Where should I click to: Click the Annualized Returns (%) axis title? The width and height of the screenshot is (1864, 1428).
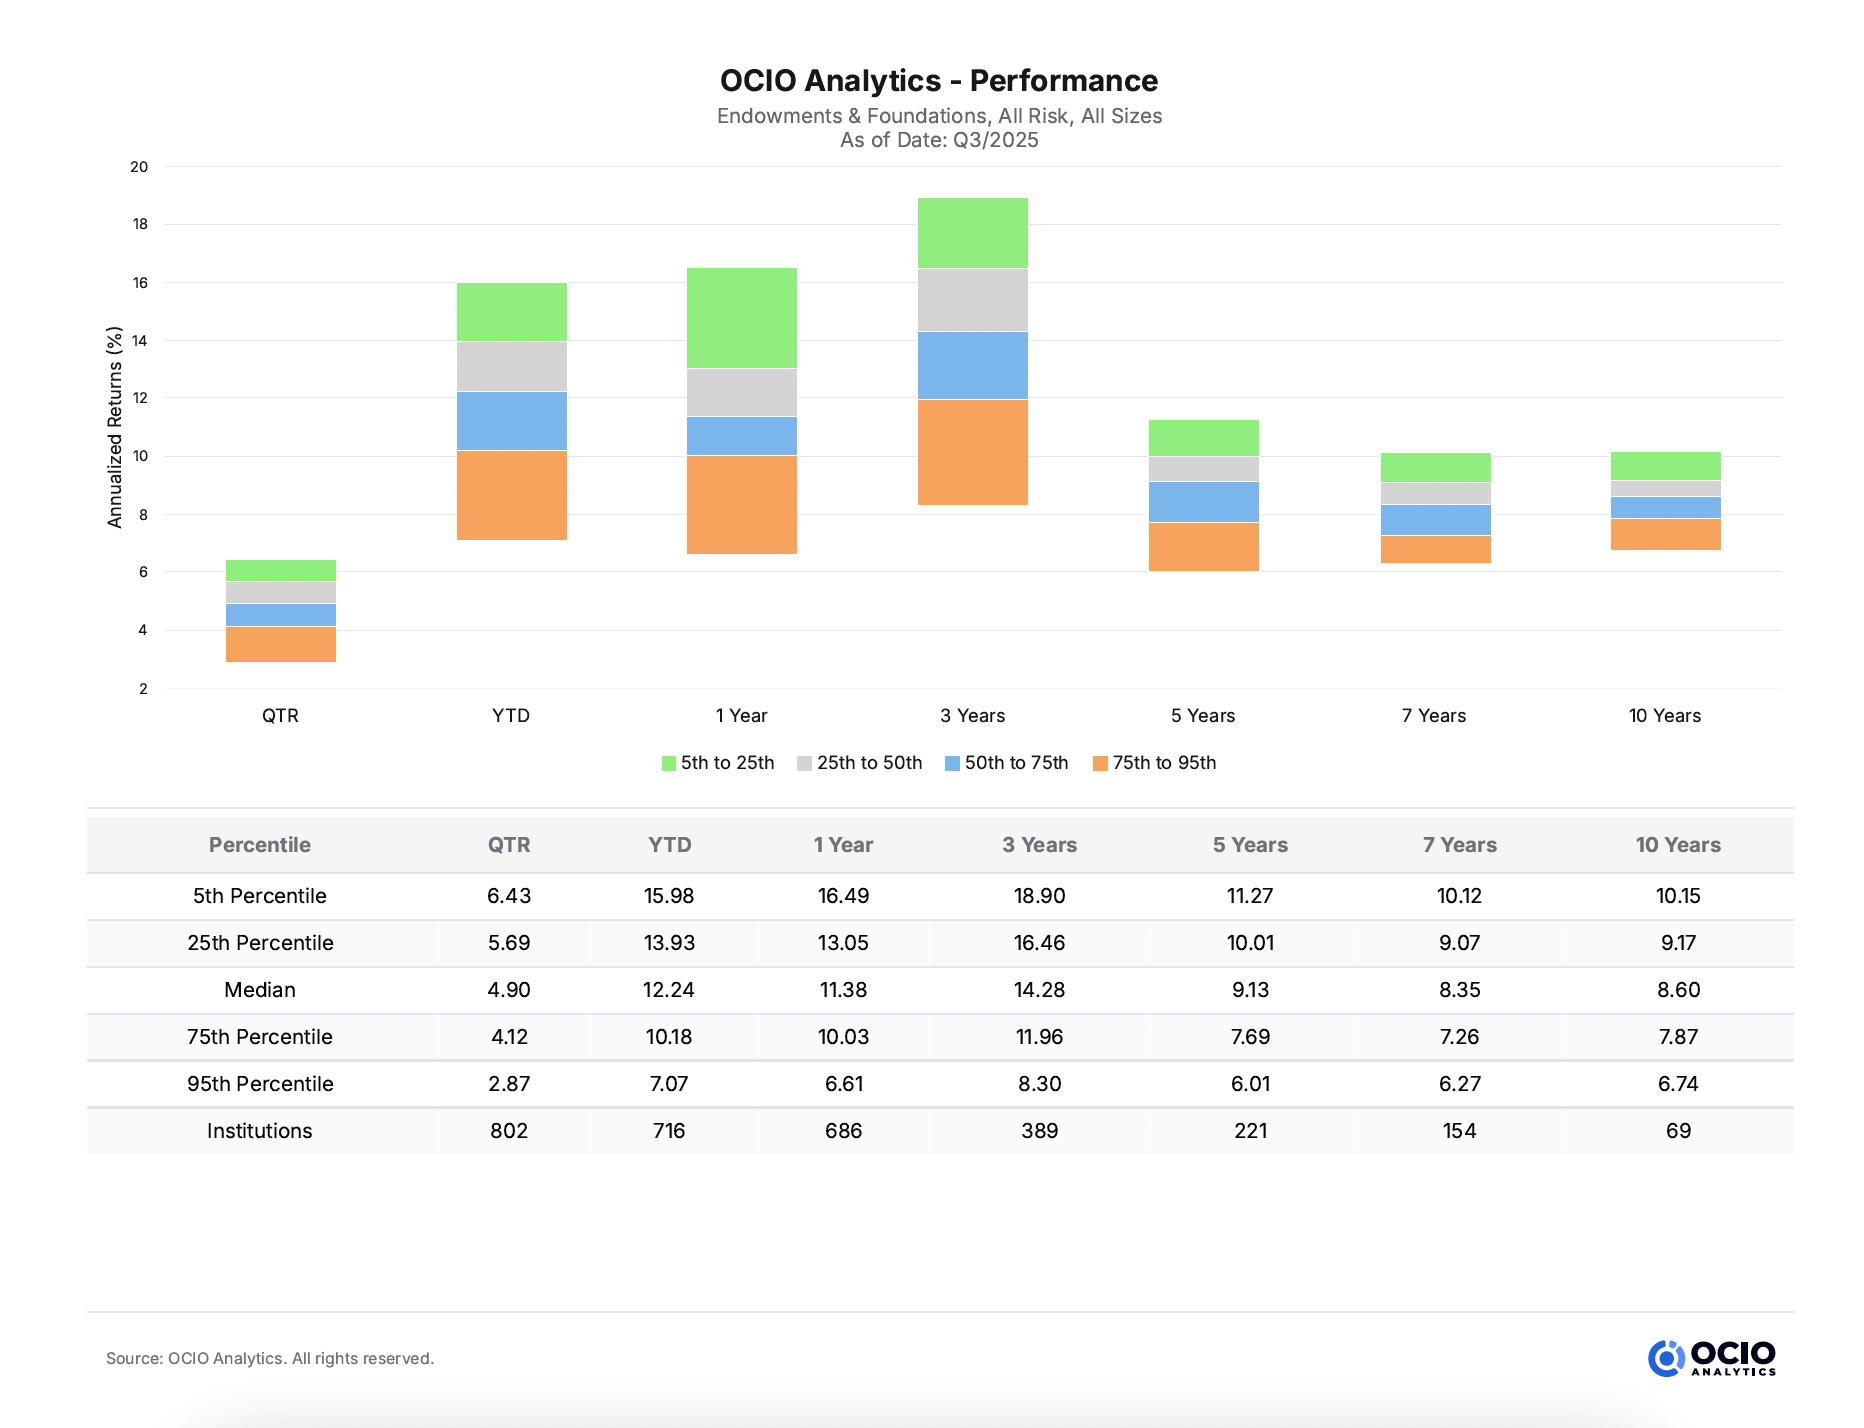[x=115, y=427]
